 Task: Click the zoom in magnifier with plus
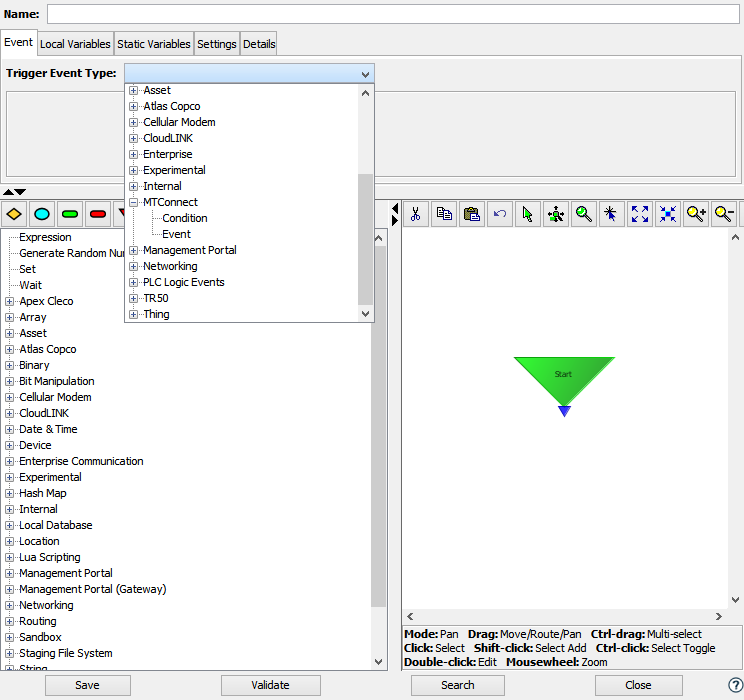[x=696, y=213]
